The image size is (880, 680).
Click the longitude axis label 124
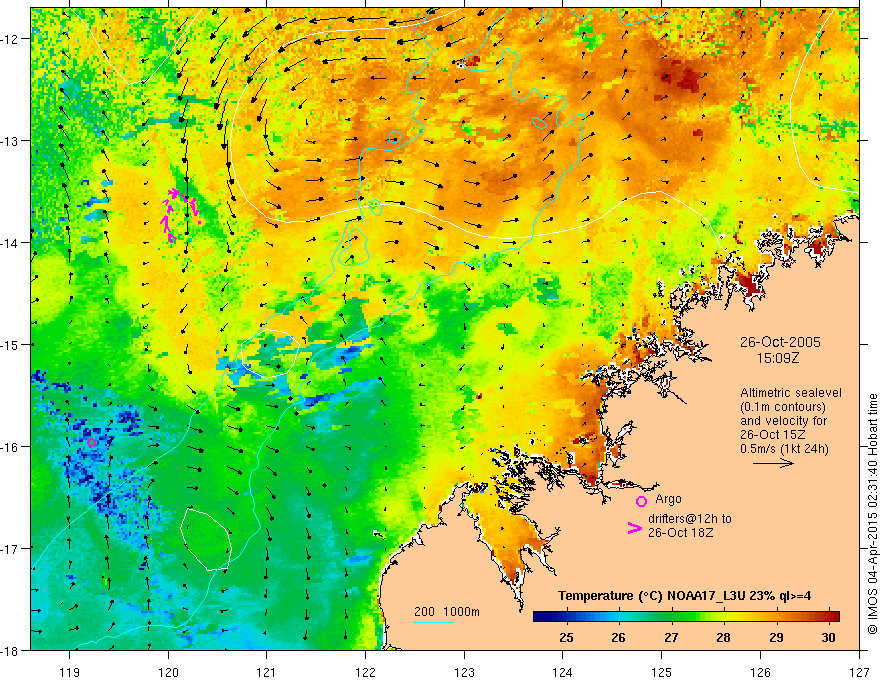point(563,672)
